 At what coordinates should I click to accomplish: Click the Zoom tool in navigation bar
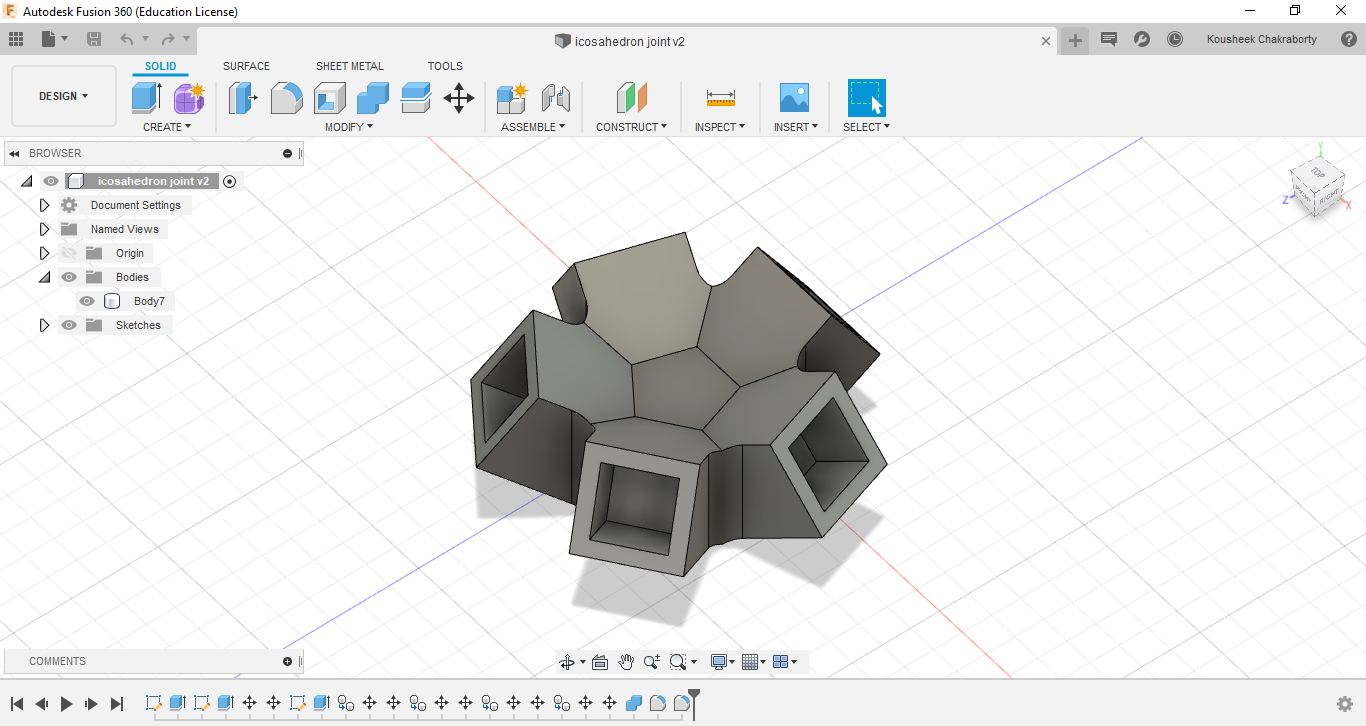pyautogui.click(x=652, y=662)
